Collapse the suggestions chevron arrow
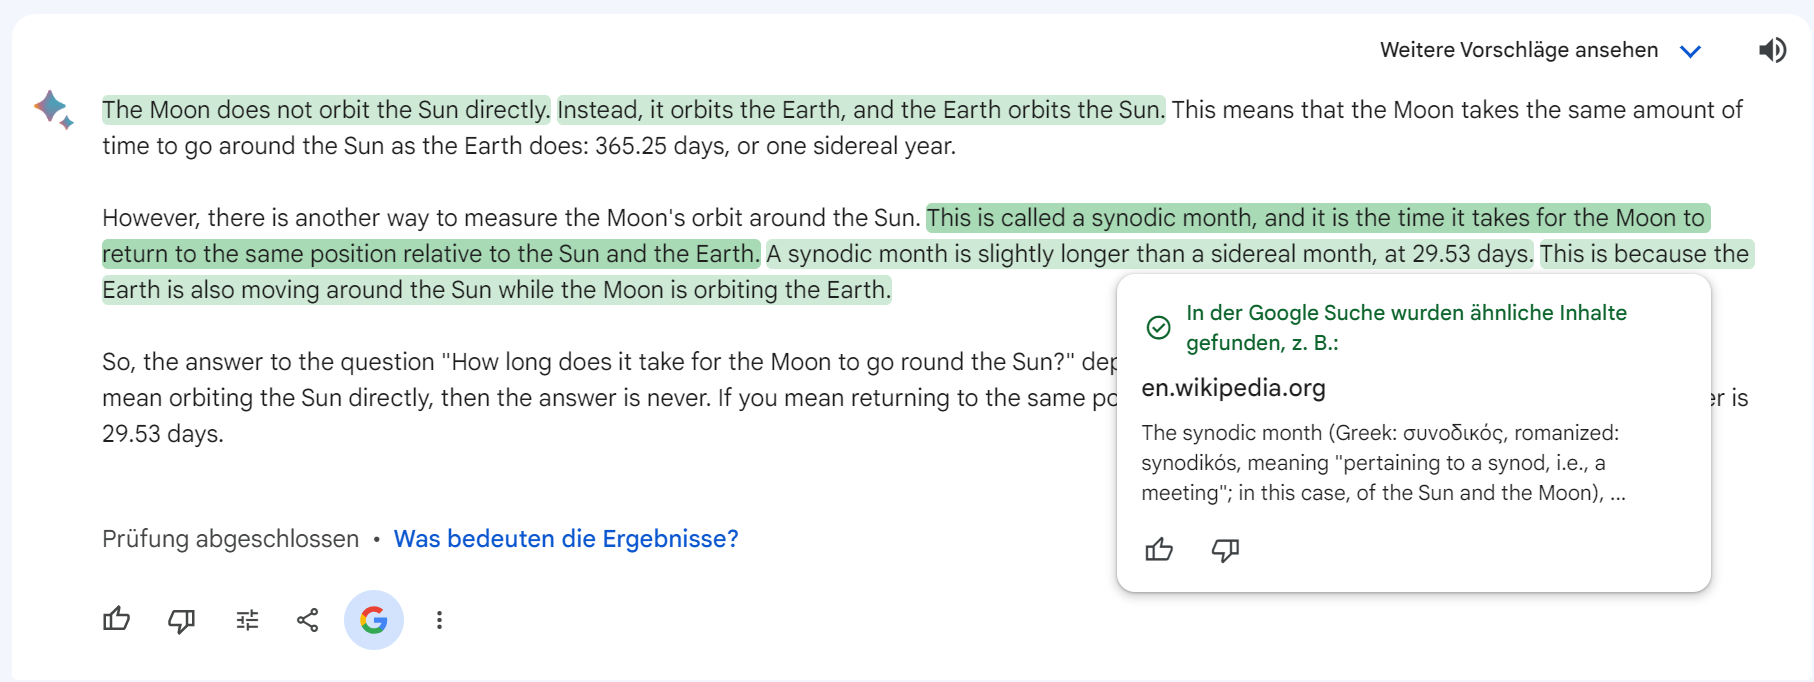This screenshot has height=682, width=1814. [x=1691, y=49]
